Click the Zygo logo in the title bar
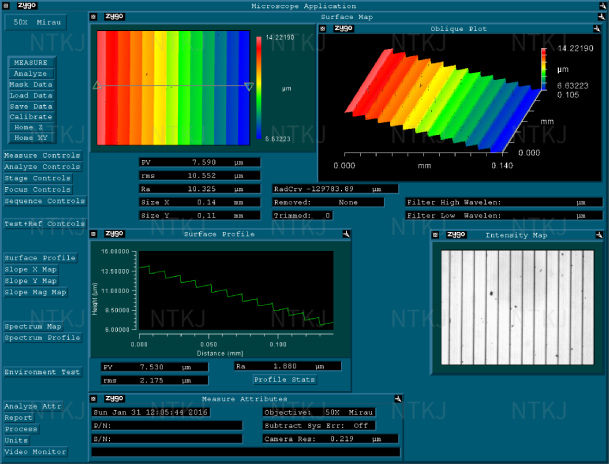 pyautogui.click(x=26, y=6)
